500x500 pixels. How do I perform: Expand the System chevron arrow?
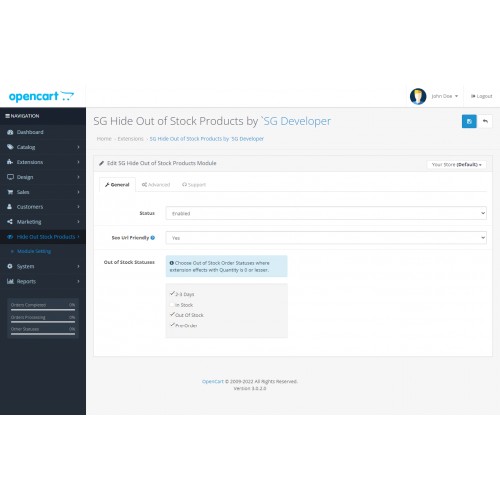78,266
